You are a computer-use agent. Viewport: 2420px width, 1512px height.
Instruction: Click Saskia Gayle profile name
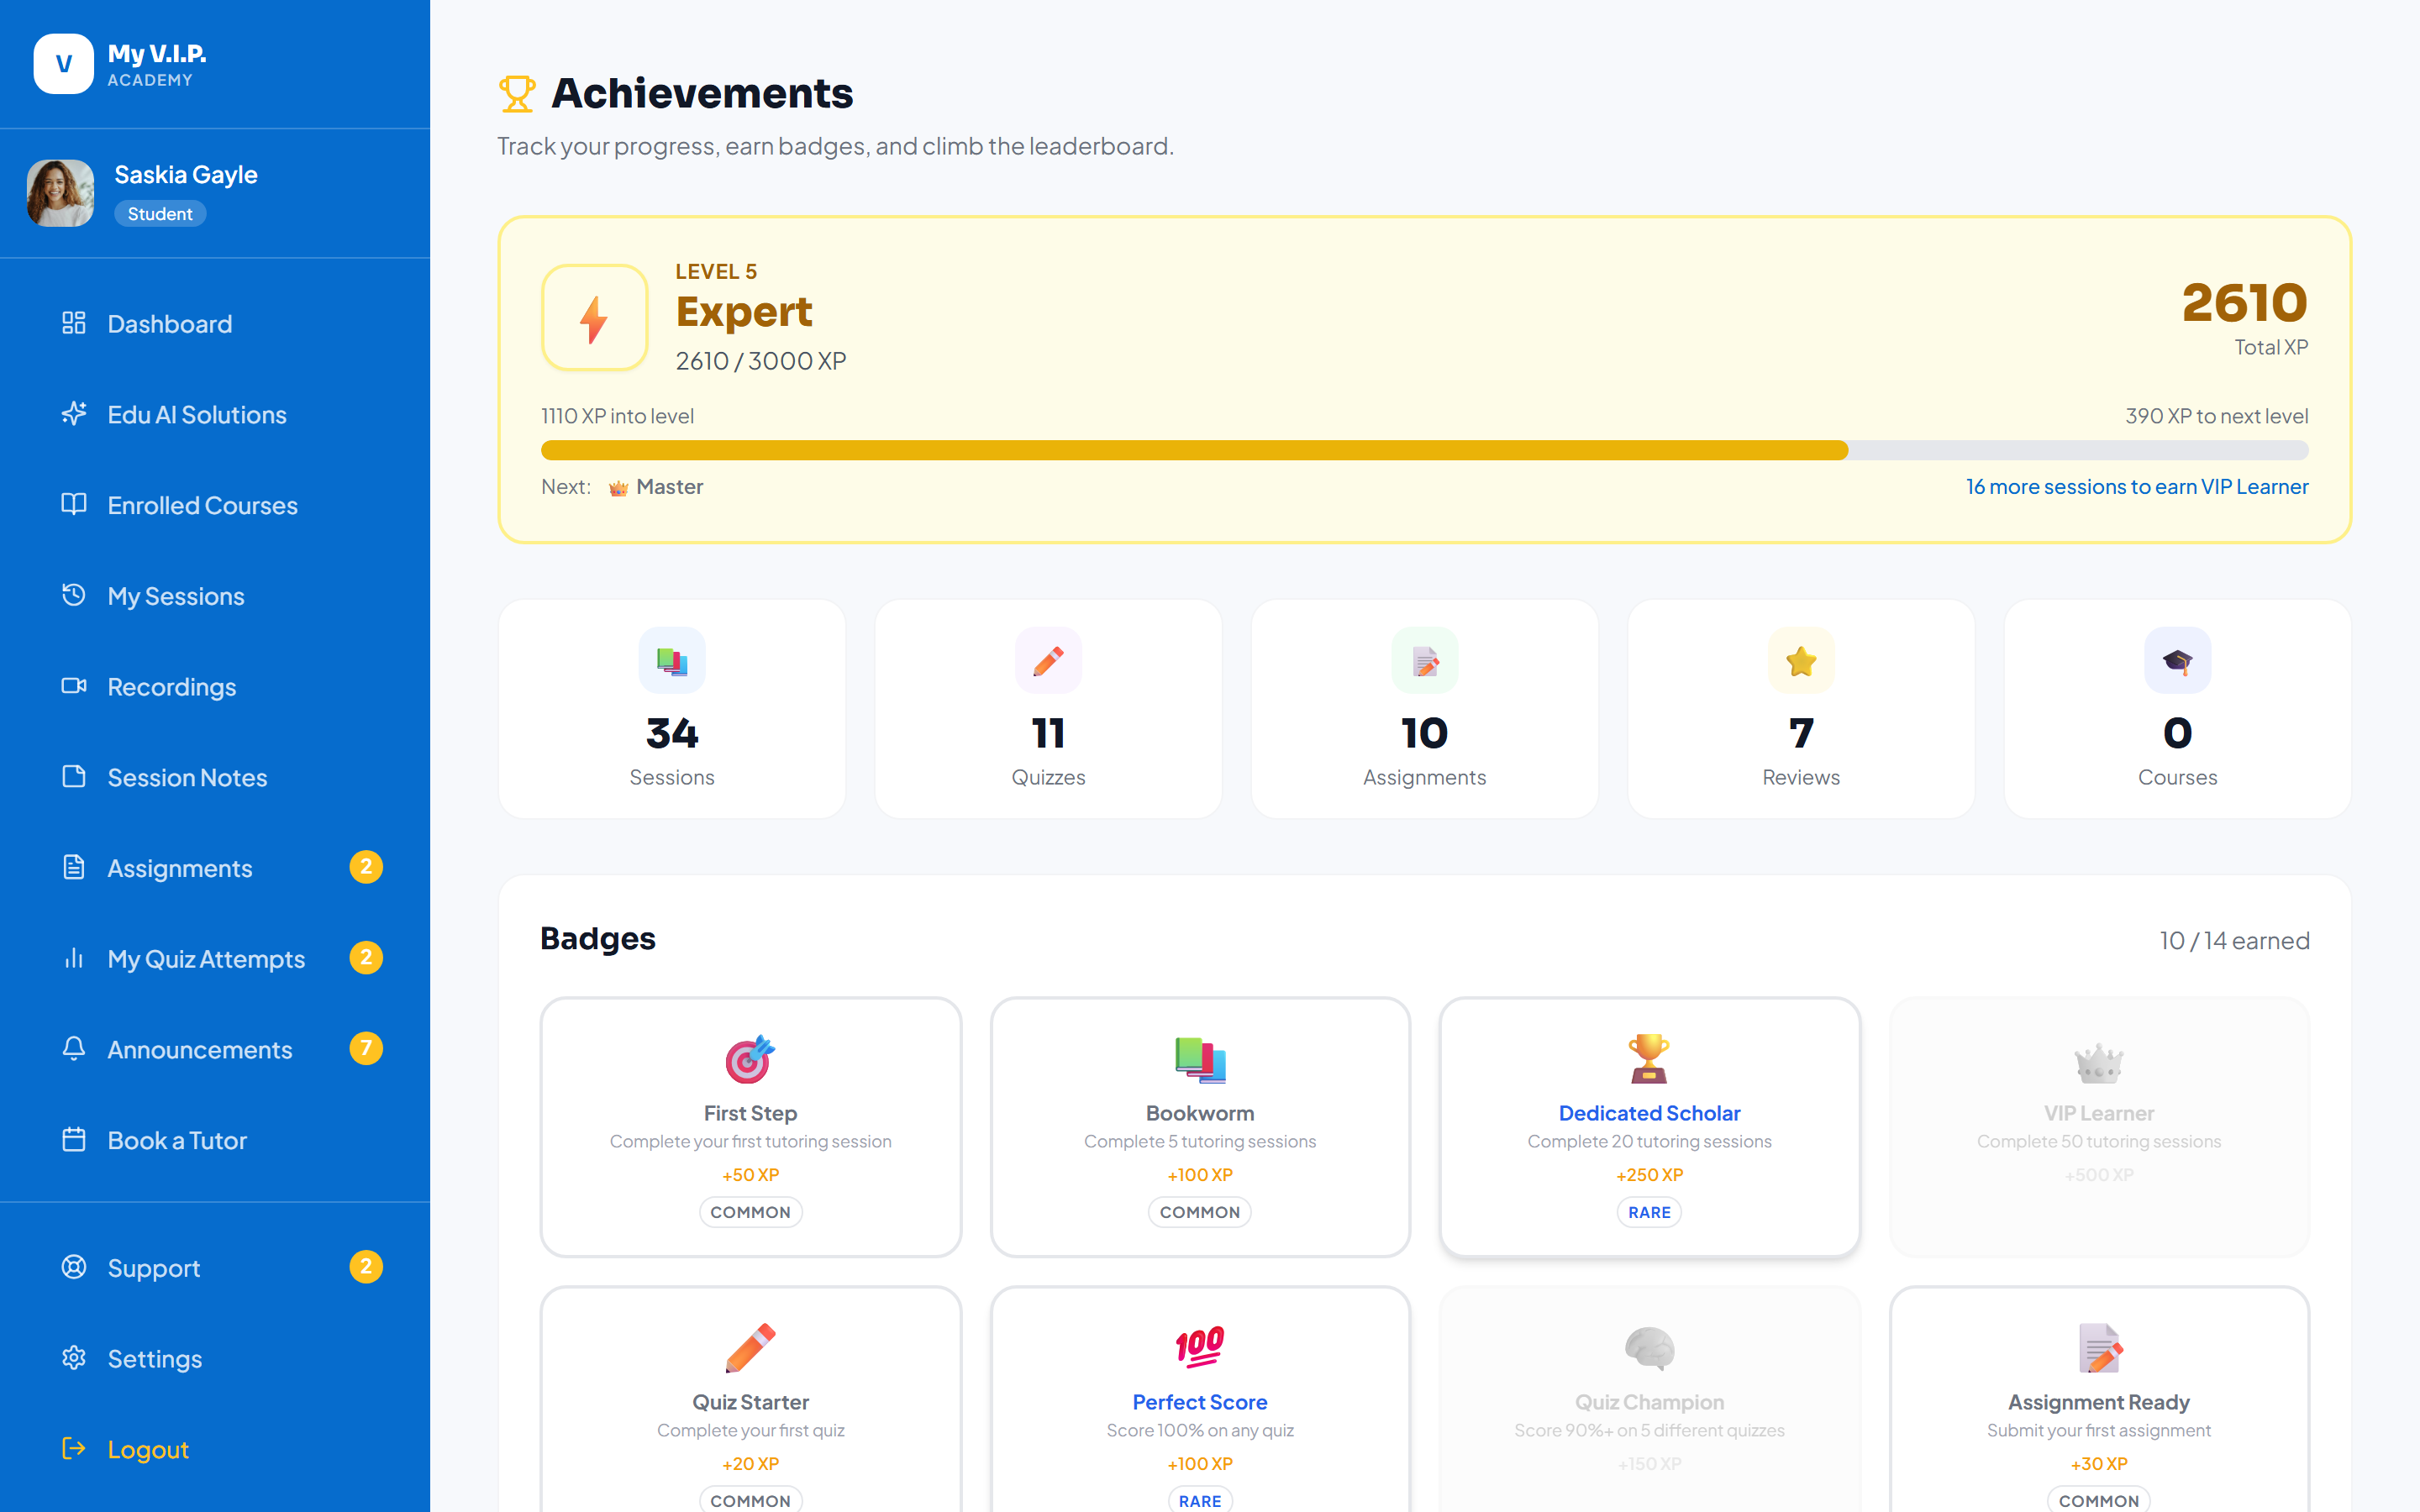[186, 175]
